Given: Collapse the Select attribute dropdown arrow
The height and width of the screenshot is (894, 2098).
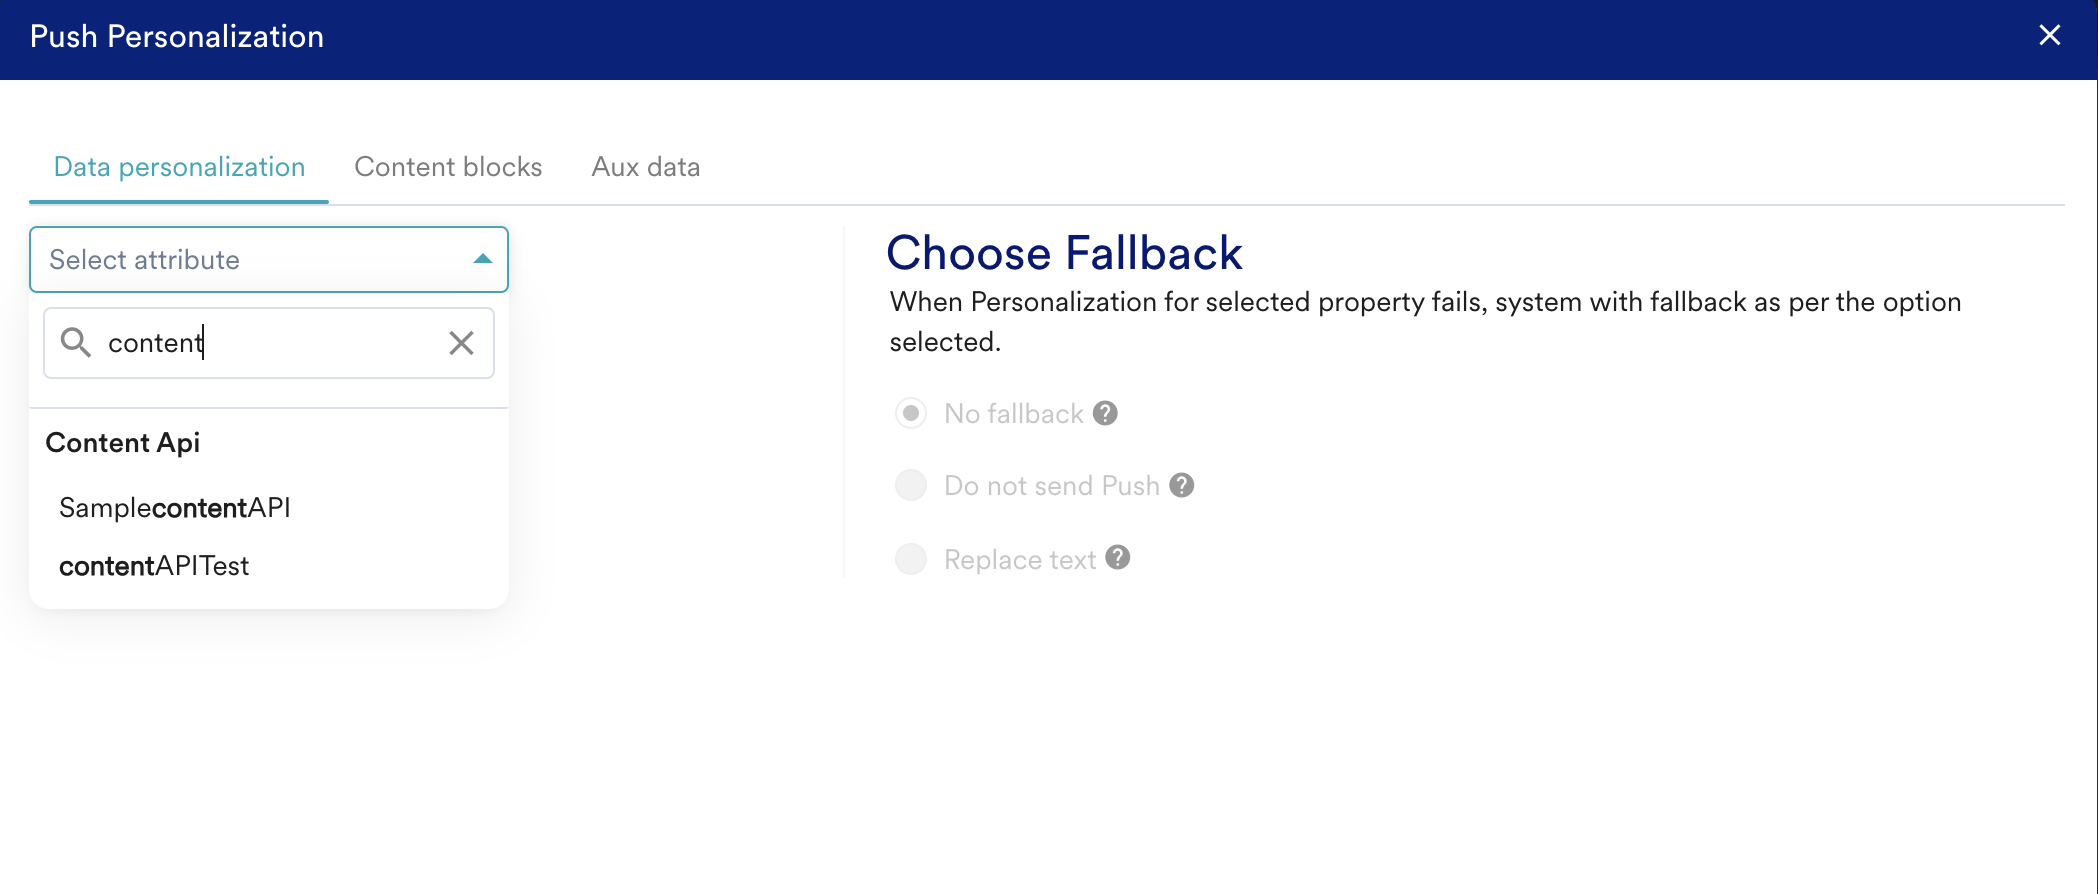Looking at the screenshot, I should click(483, 259).
